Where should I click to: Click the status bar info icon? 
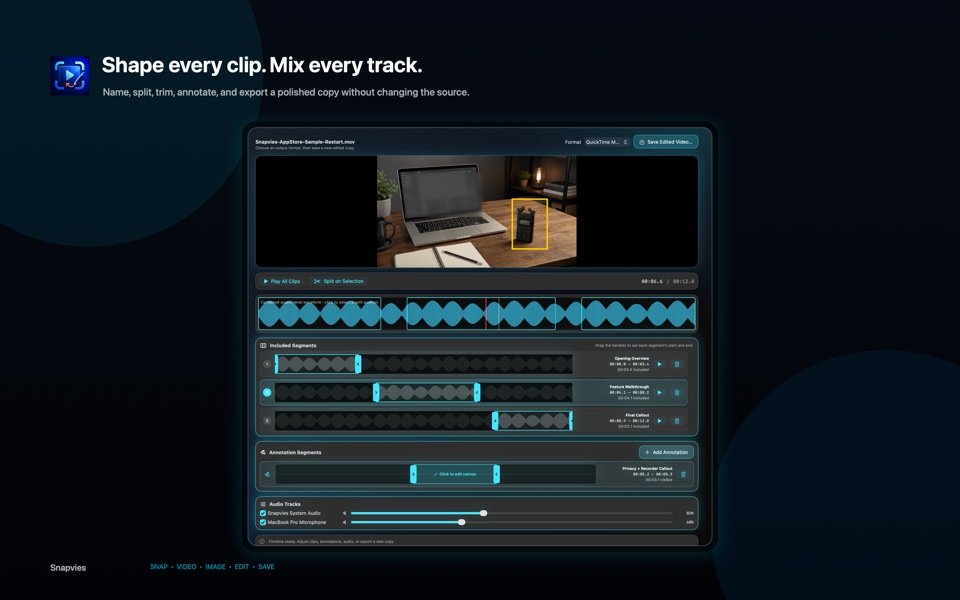262,541
